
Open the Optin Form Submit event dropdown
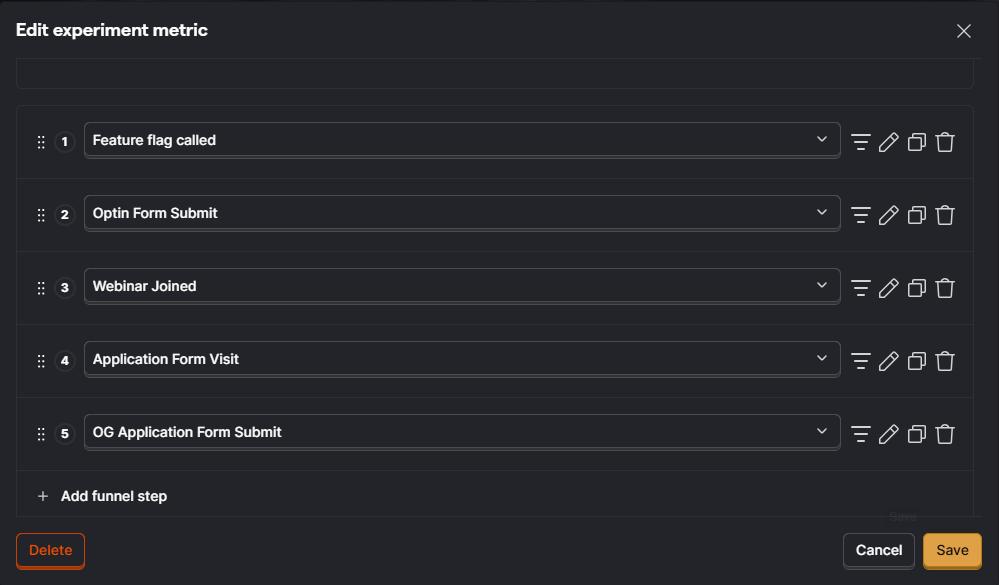[462, 213]
